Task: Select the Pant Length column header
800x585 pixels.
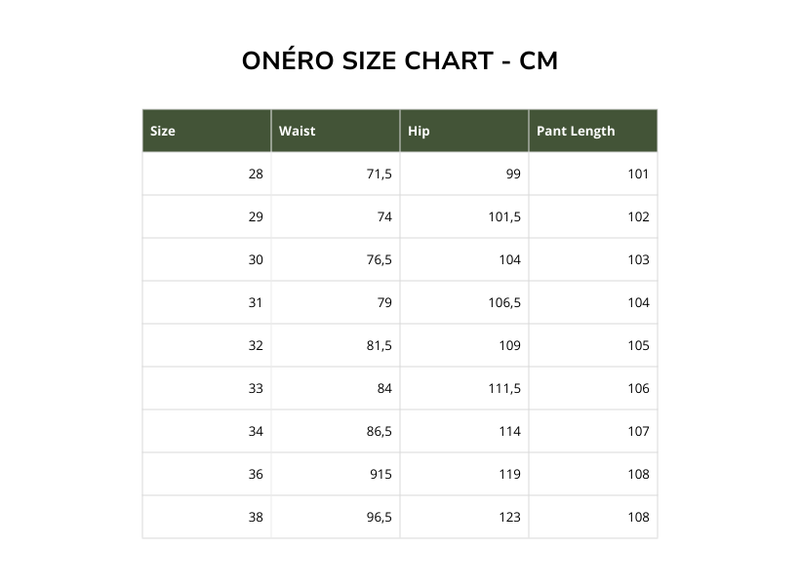Action: [575, 131]
